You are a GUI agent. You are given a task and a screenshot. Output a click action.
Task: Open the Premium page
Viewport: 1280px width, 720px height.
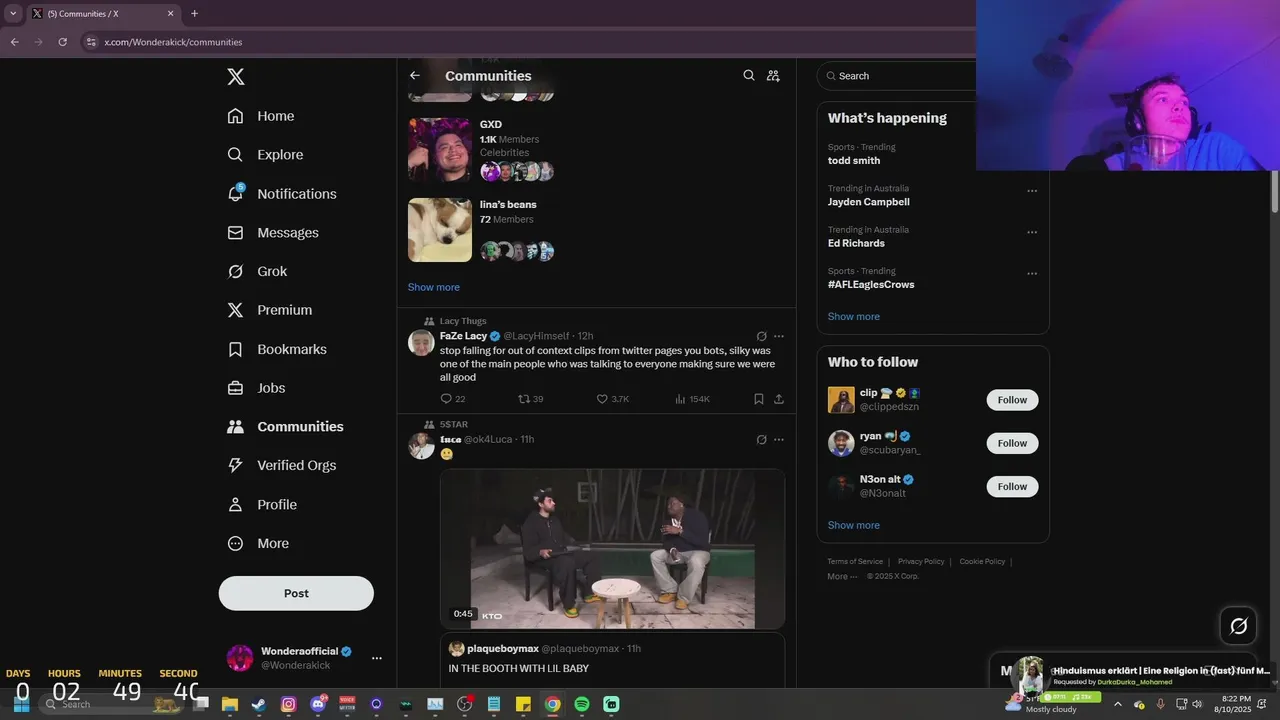269,310
